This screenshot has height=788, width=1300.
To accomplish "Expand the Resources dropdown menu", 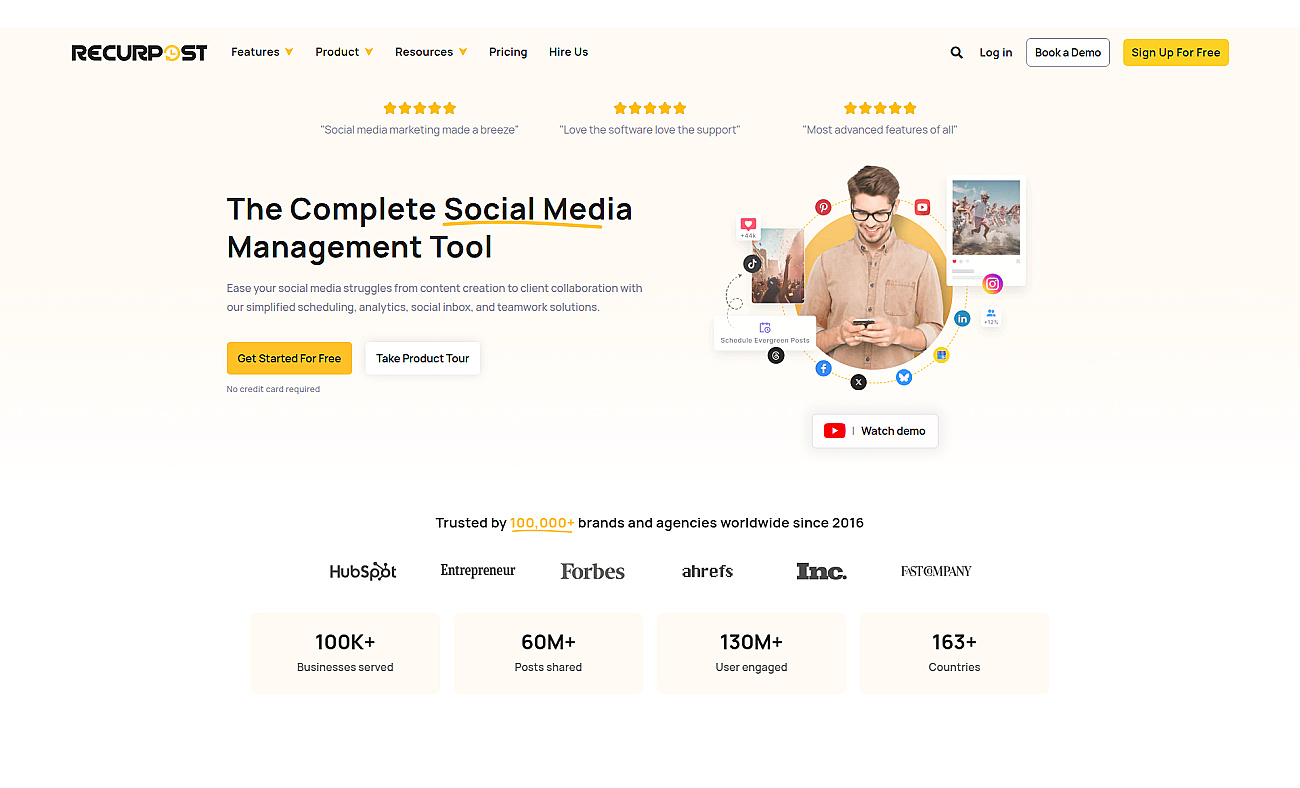I will click(431, 52).
